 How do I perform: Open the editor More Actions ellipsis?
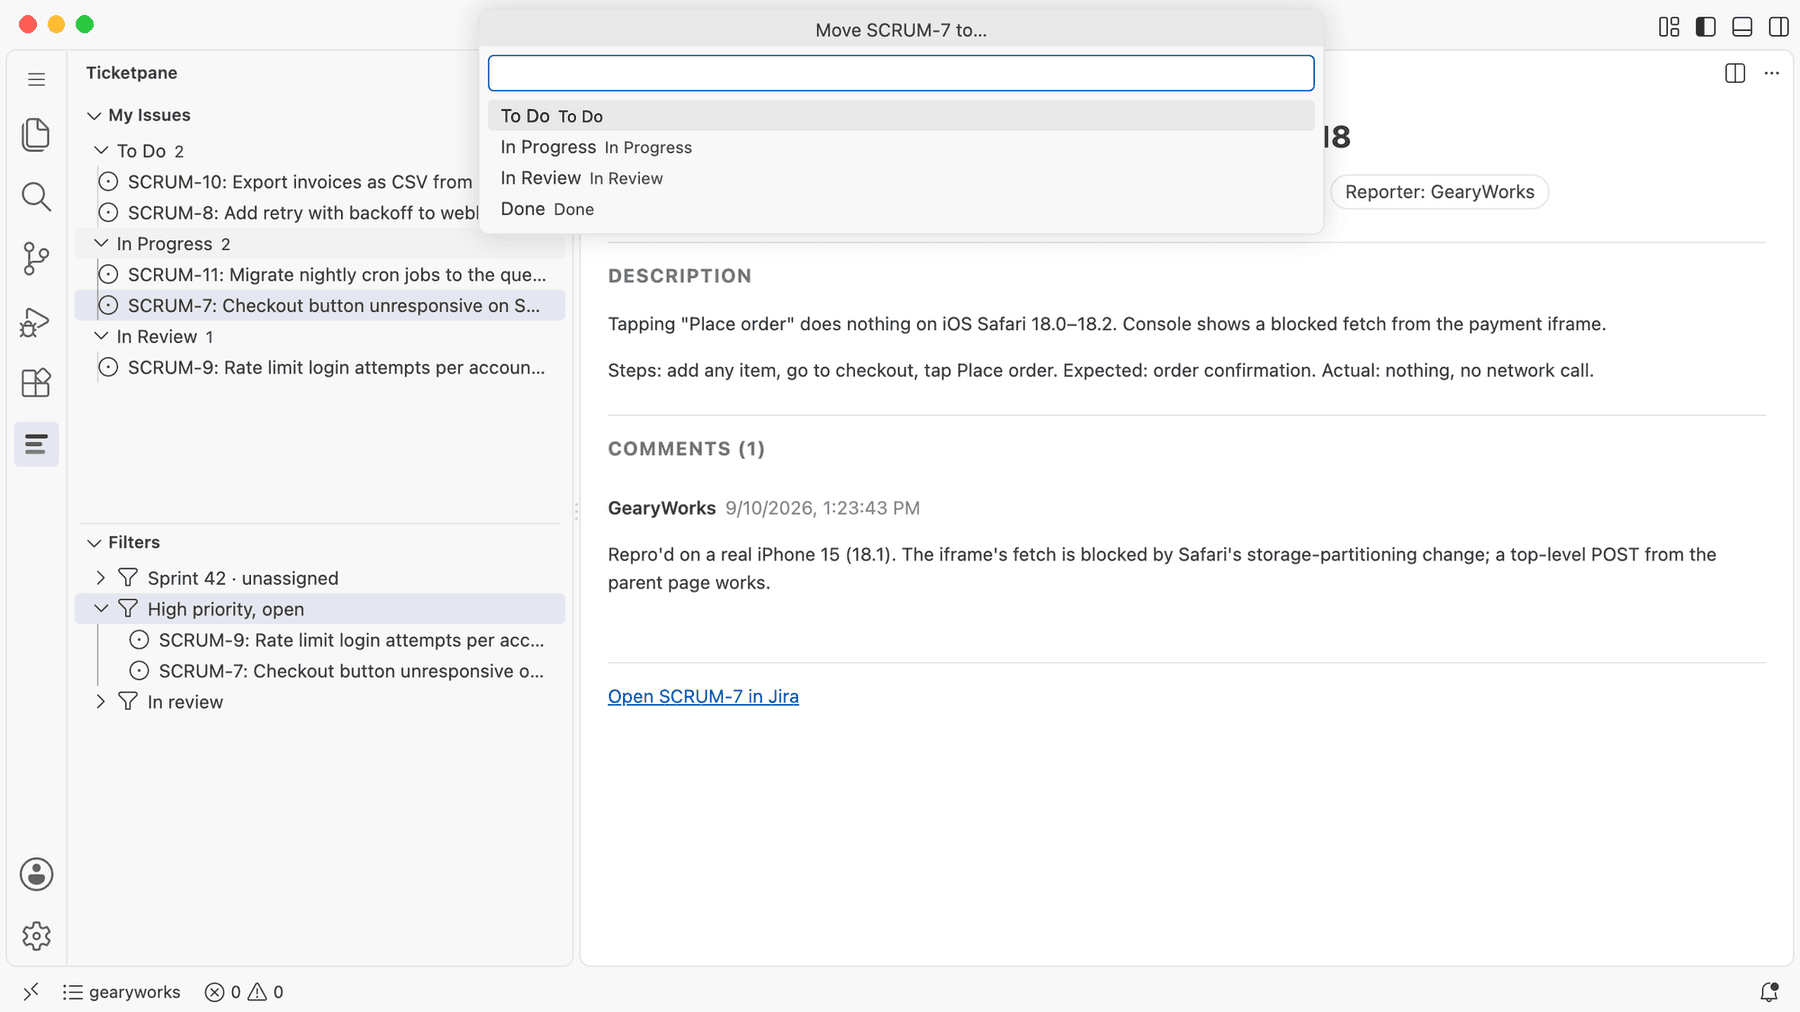(x=1772, y=73)
